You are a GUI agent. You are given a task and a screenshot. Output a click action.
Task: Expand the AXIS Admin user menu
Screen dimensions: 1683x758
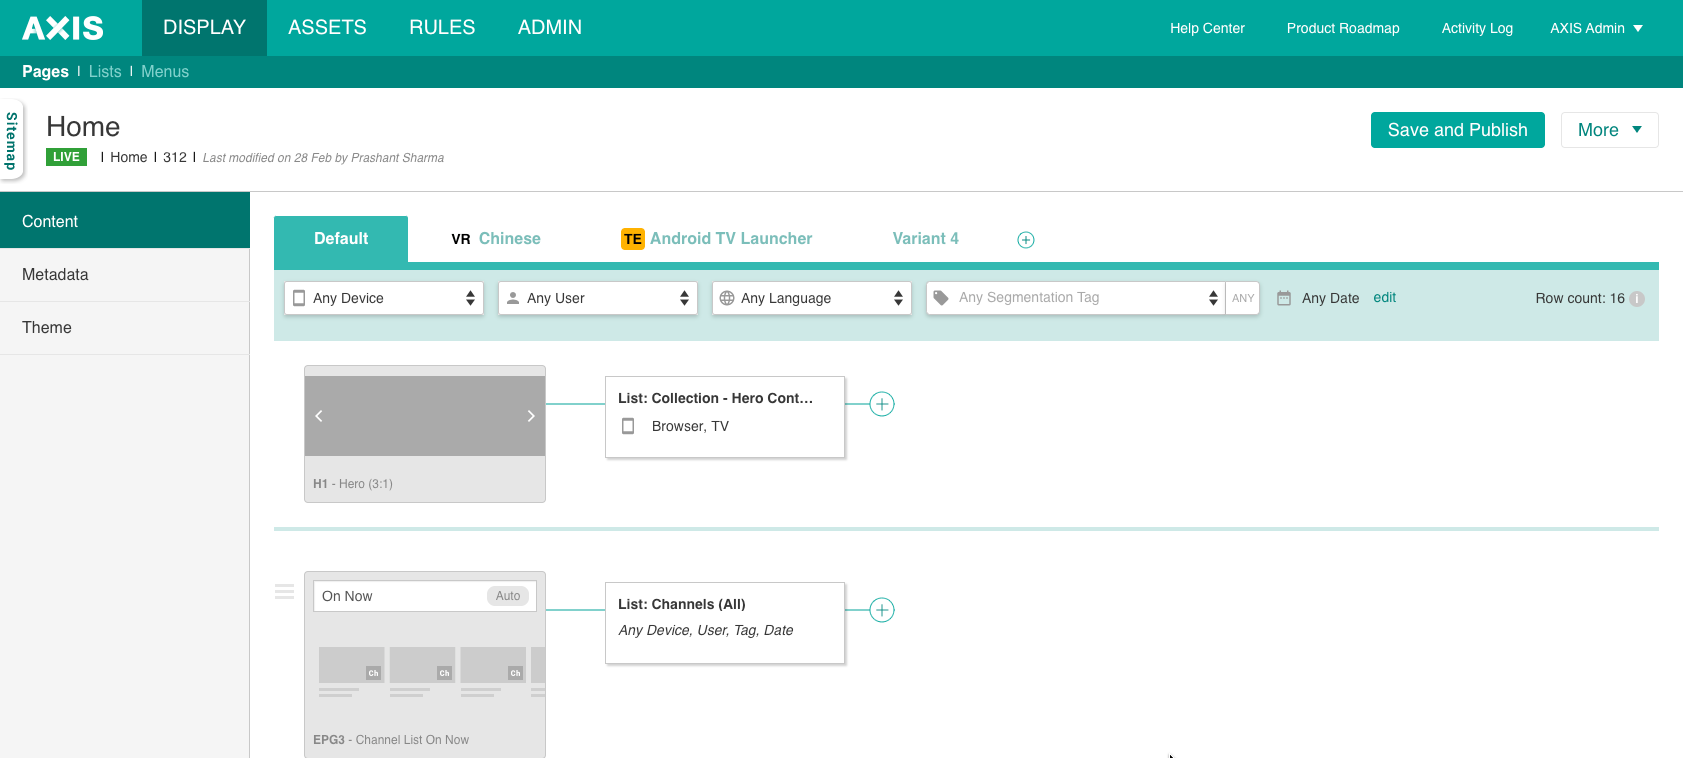tap(1596, 28)
